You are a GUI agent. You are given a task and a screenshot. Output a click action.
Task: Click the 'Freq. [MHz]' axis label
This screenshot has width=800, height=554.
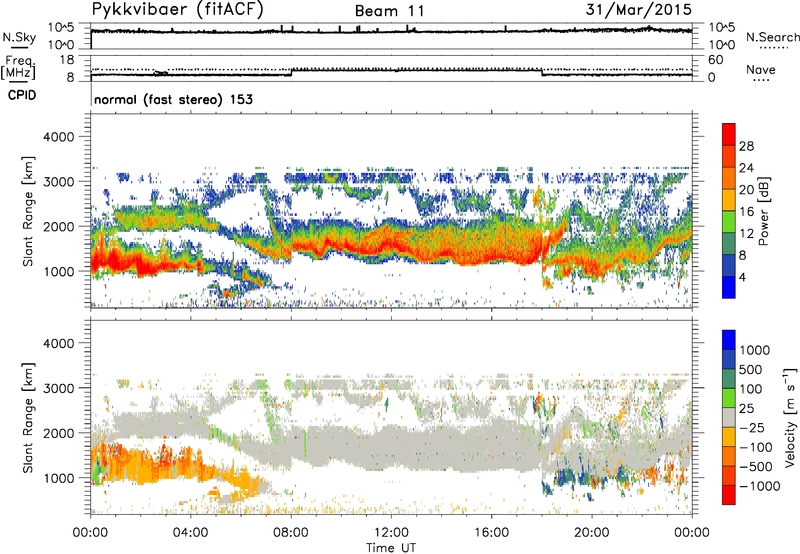tap(19, 67)
